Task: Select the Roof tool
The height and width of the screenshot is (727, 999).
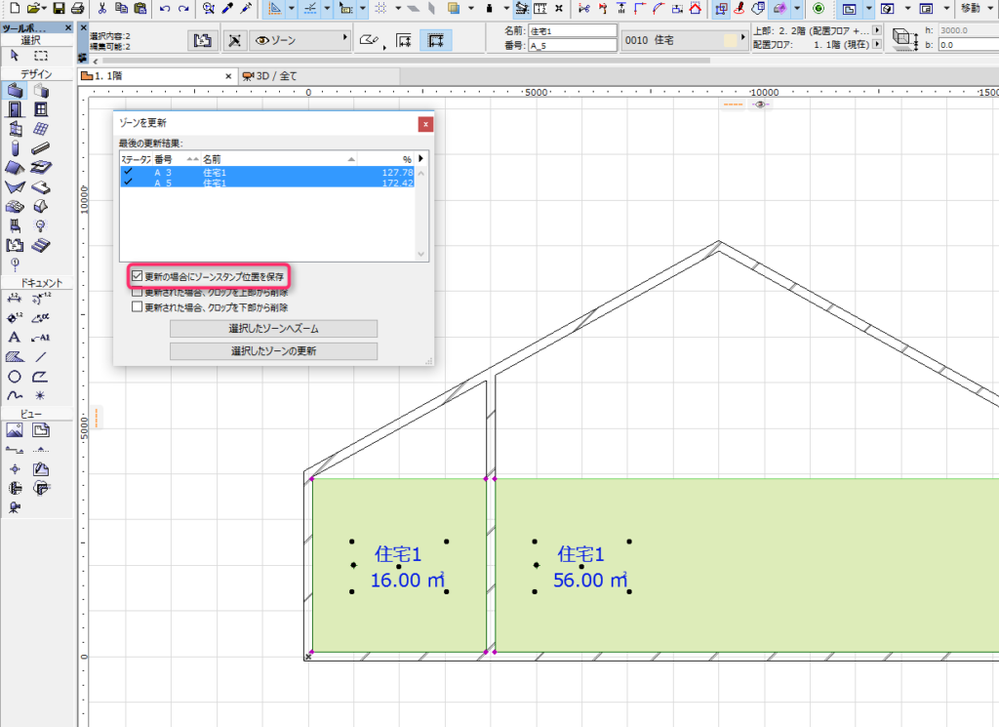Action: coord(15,168)
